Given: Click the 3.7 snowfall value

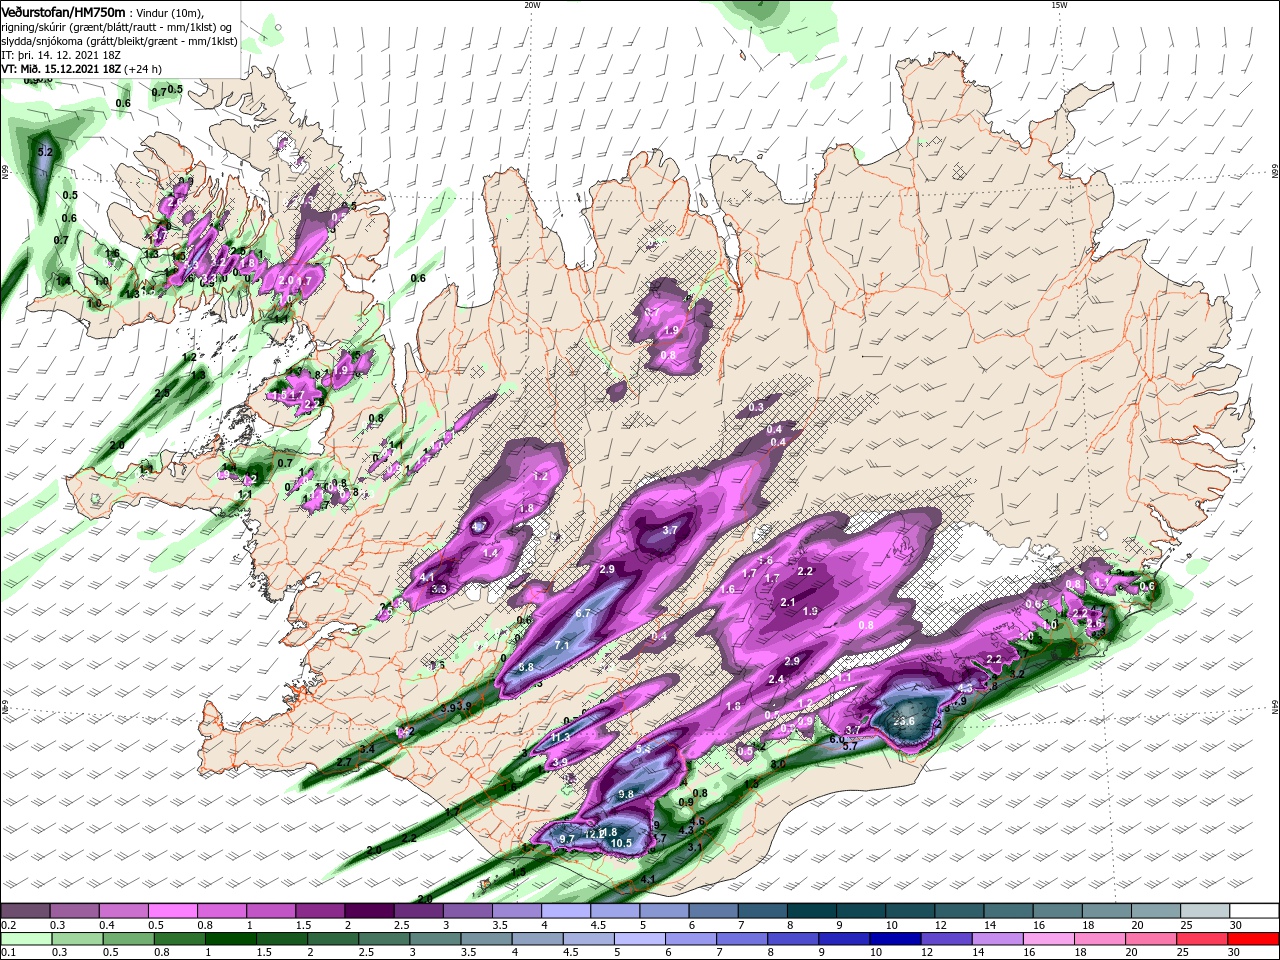Looking at the screenshot, I should (x=671, y=531).
